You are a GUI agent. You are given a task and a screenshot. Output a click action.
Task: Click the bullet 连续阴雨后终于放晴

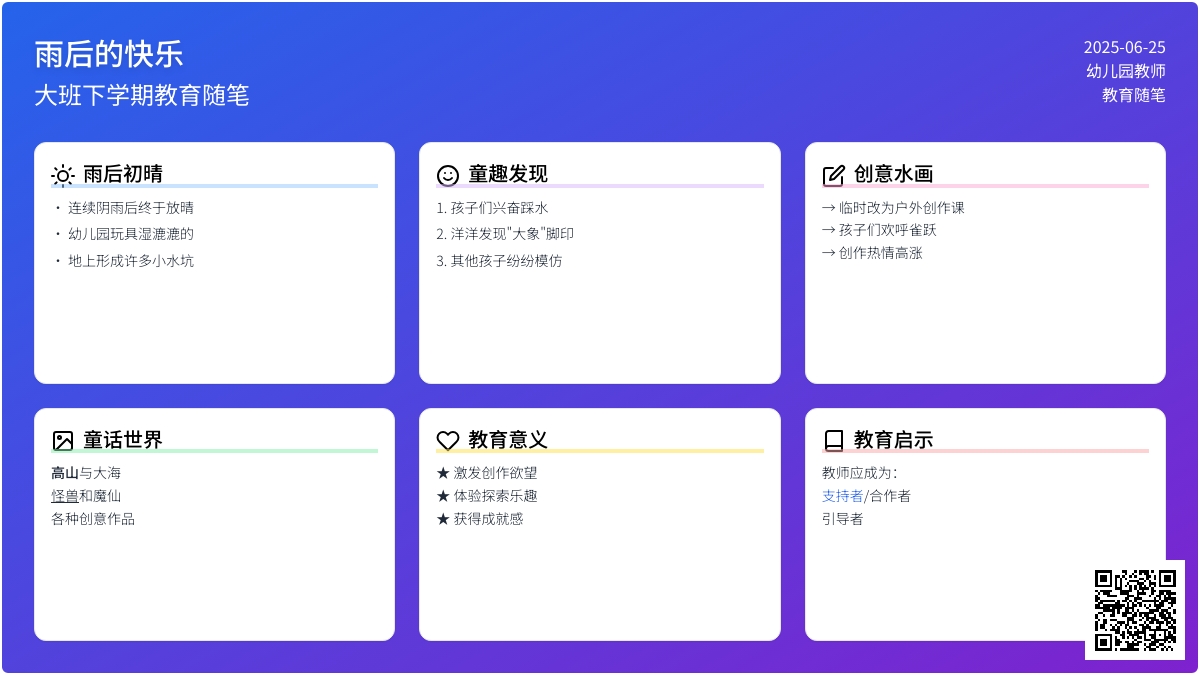point(131,208)
